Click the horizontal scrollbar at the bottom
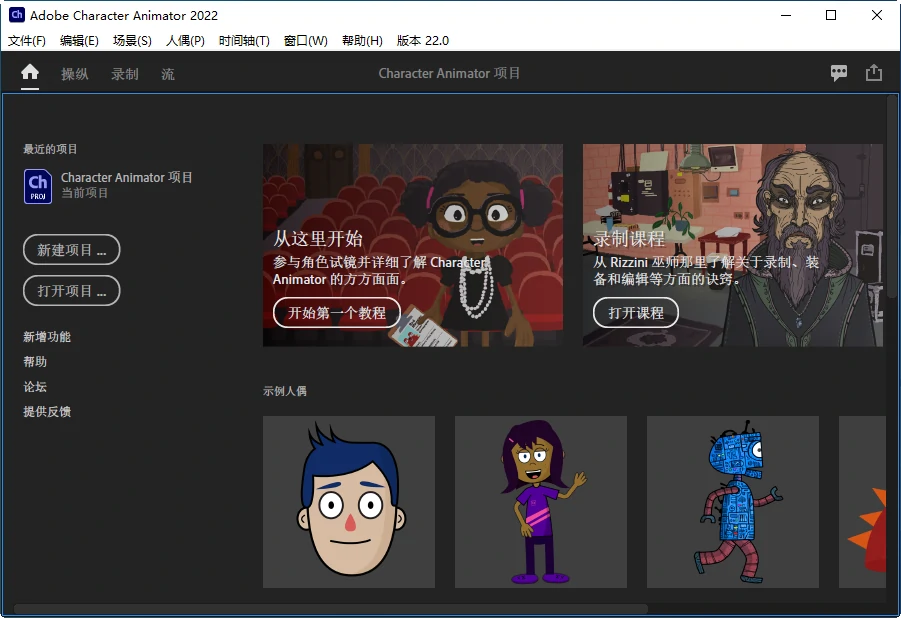This screenshot has width=901, height=618. point(330,608)
